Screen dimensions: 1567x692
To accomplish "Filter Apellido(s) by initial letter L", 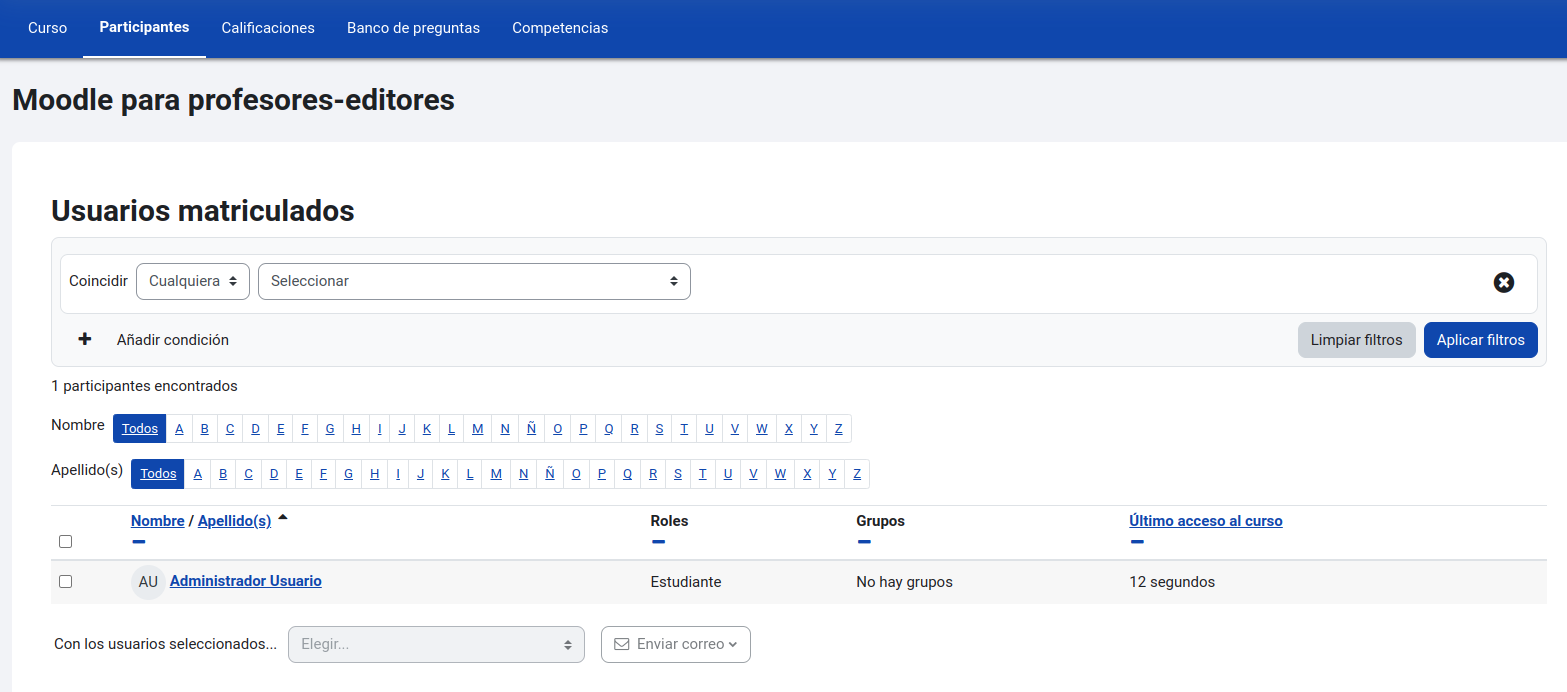I will pos(470,474).
